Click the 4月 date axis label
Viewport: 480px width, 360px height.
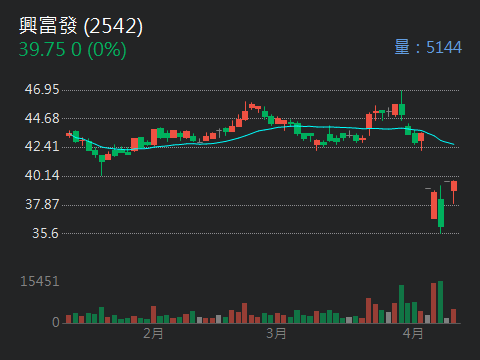click(413, 333)
